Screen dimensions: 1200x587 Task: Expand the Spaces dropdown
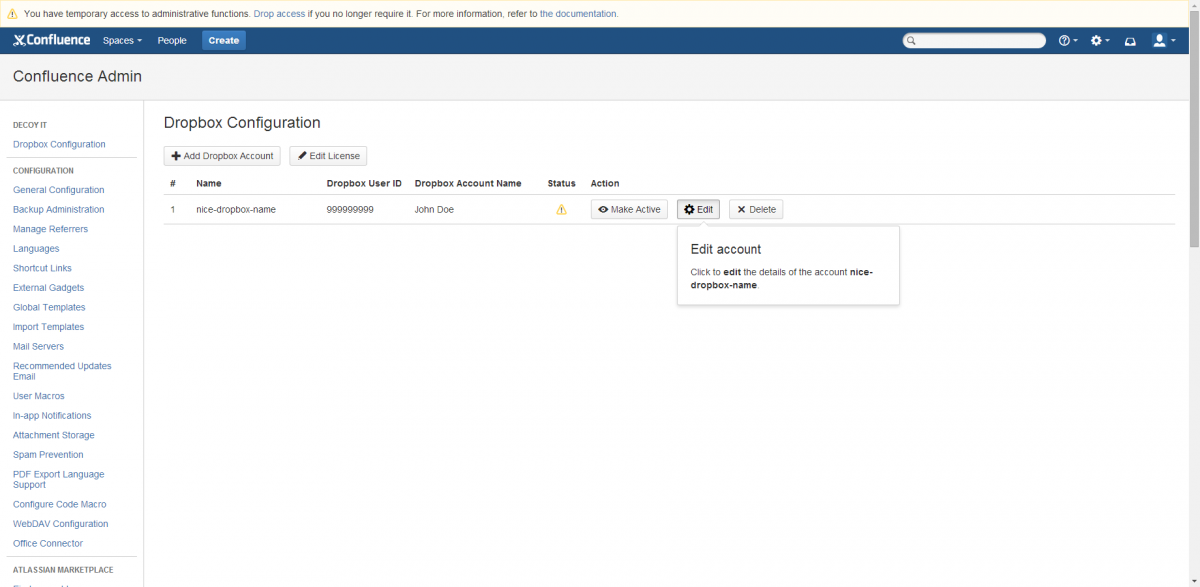pyautogui.click(x=122, y=41)
